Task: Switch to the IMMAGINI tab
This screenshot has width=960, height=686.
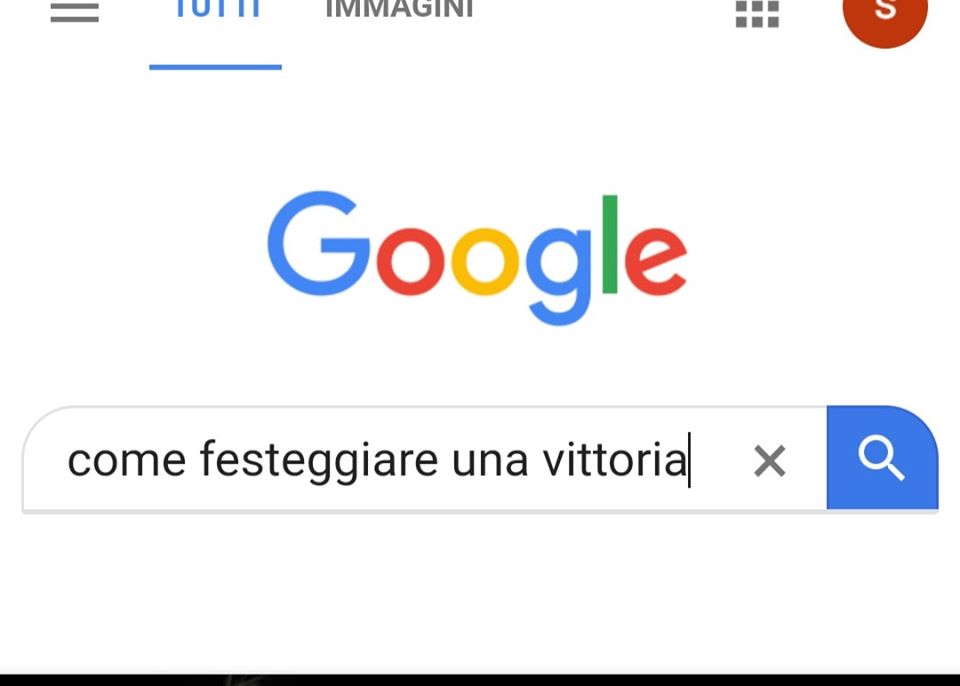Action: (400, 9)
